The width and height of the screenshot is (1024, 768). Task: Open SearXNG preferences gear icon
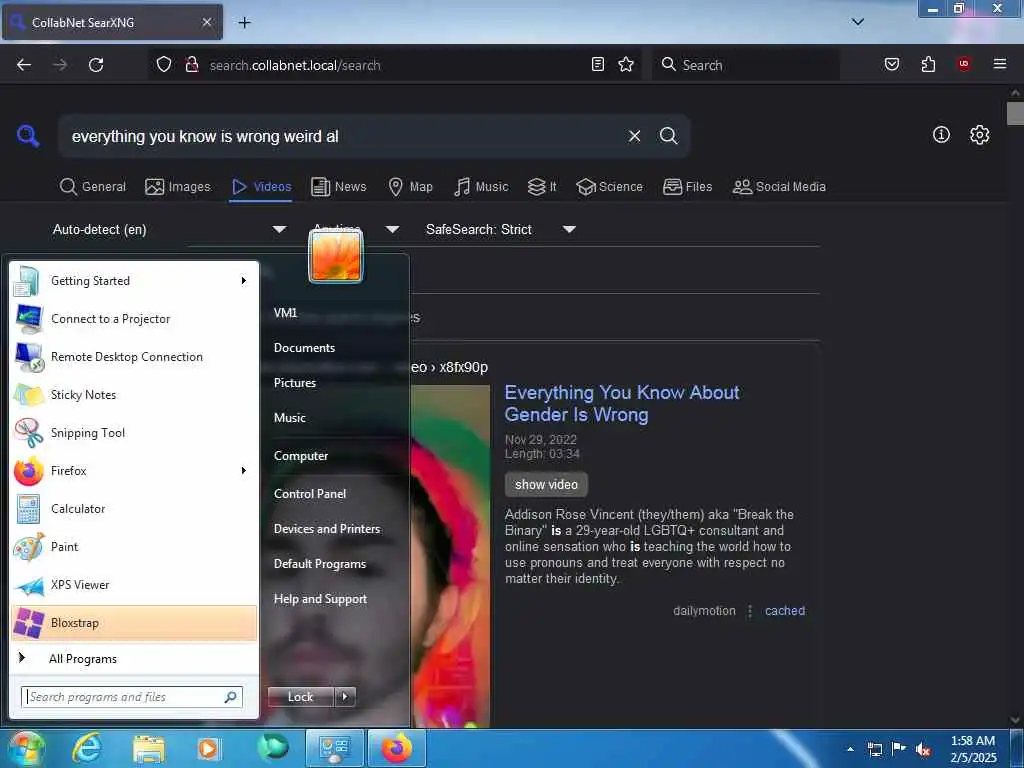coord(979,135)
